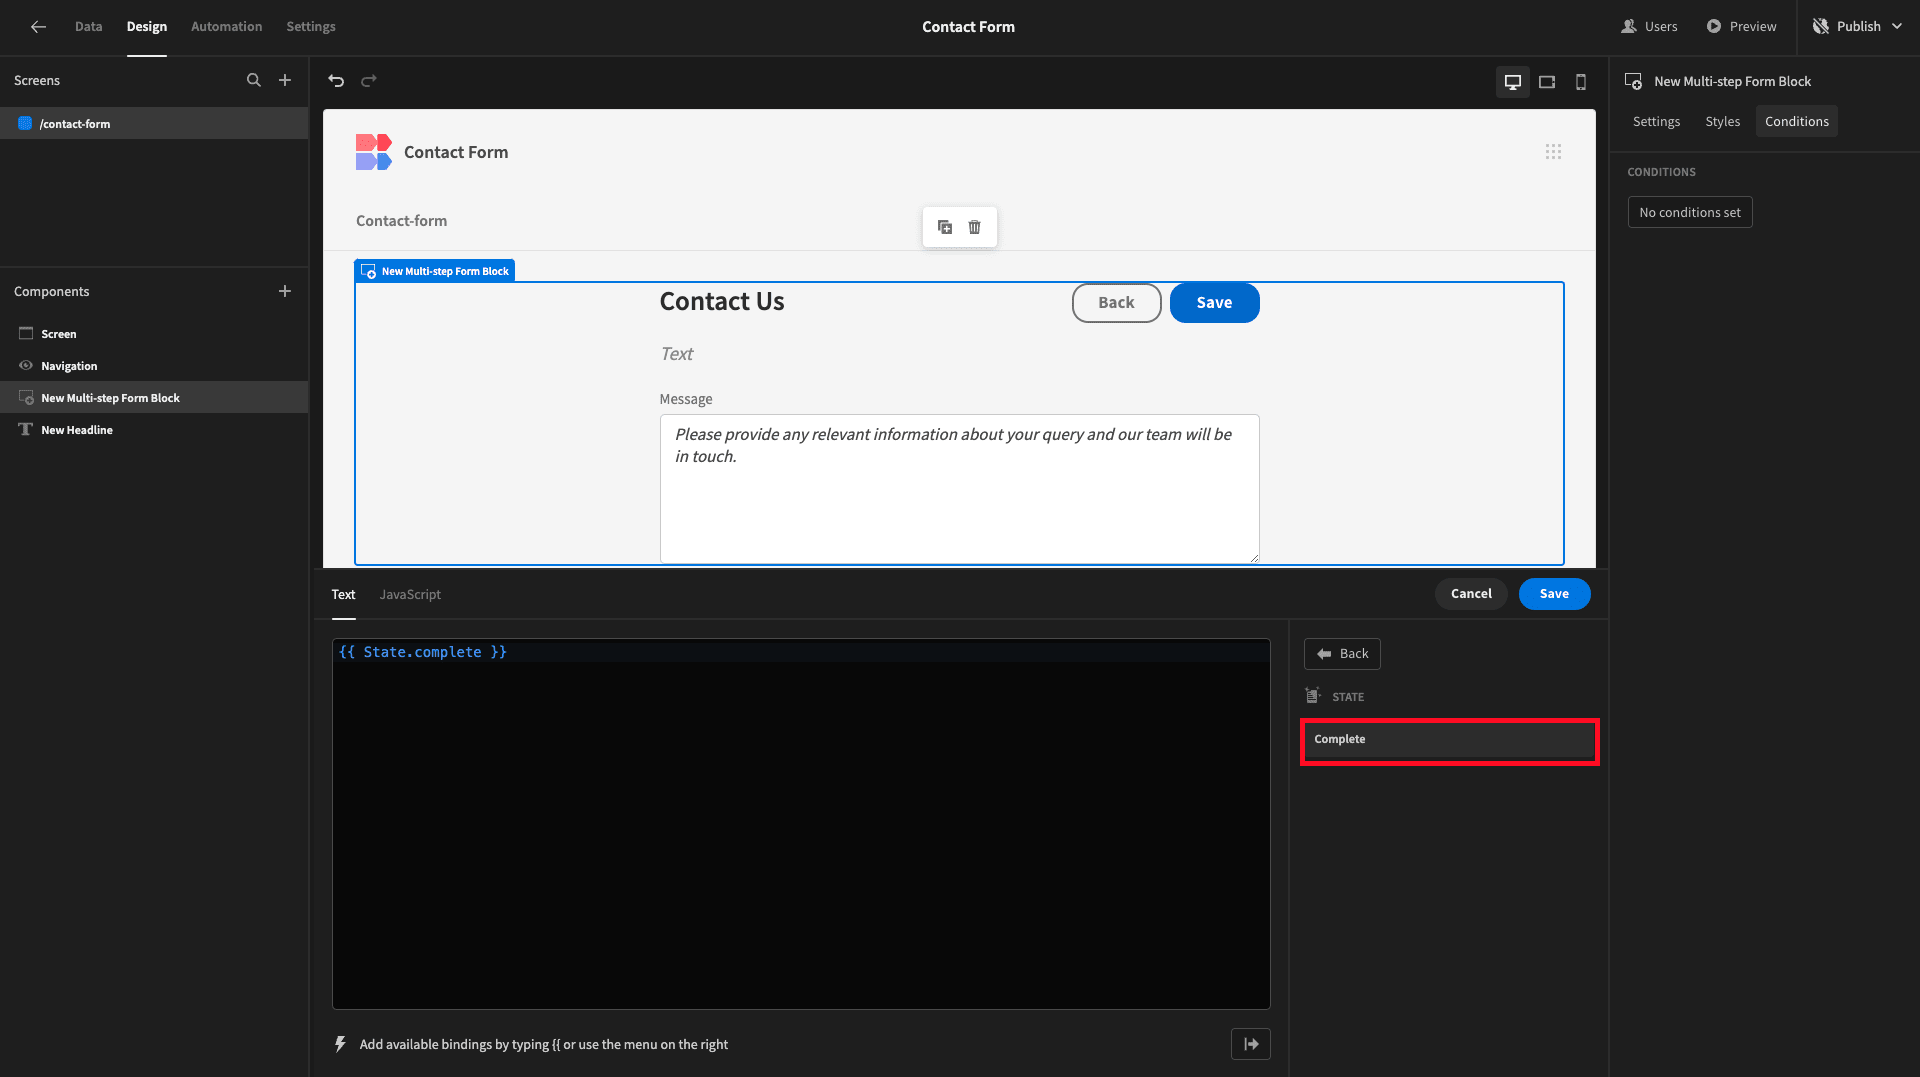Click inside the Message text area
This screenshot has height=1077, width=1920.
[x=959, y=489]
